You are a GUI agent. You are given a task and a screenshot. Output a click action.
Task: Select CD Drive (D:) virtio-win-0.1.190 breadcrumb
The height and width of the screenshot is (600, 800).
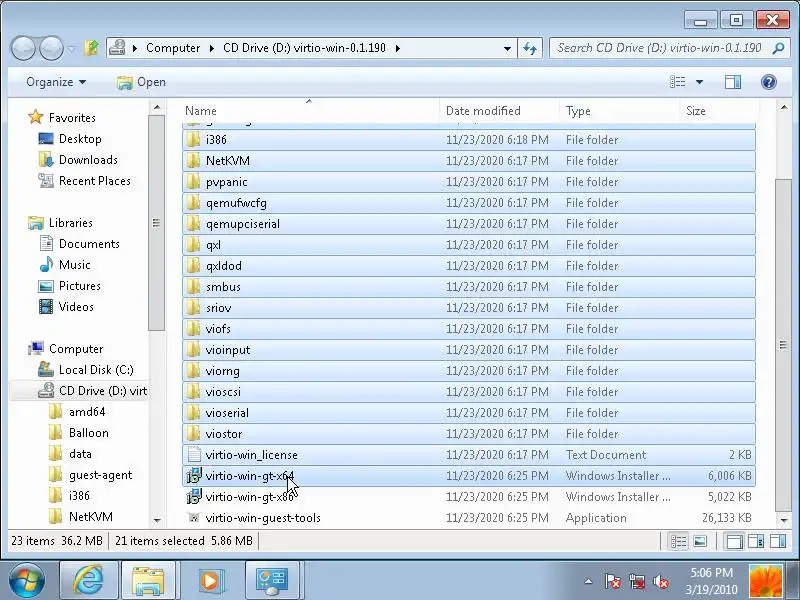point(304,48)
